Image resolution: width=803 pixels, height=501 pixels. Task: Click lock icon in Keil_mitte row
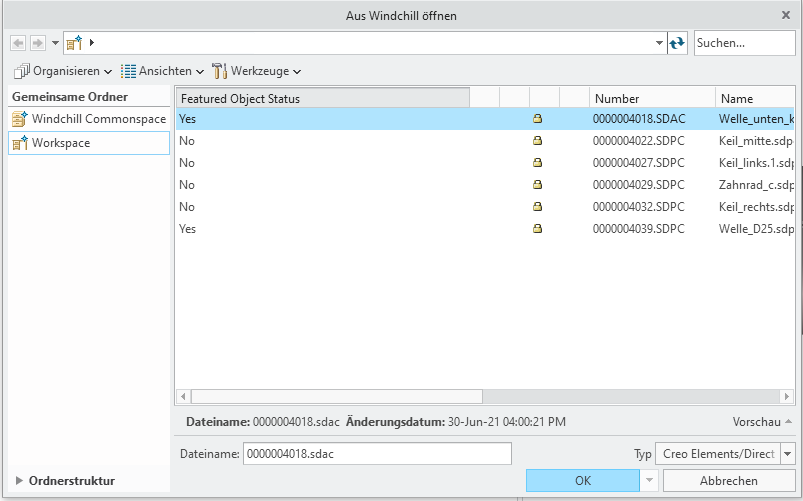(537, 141)
